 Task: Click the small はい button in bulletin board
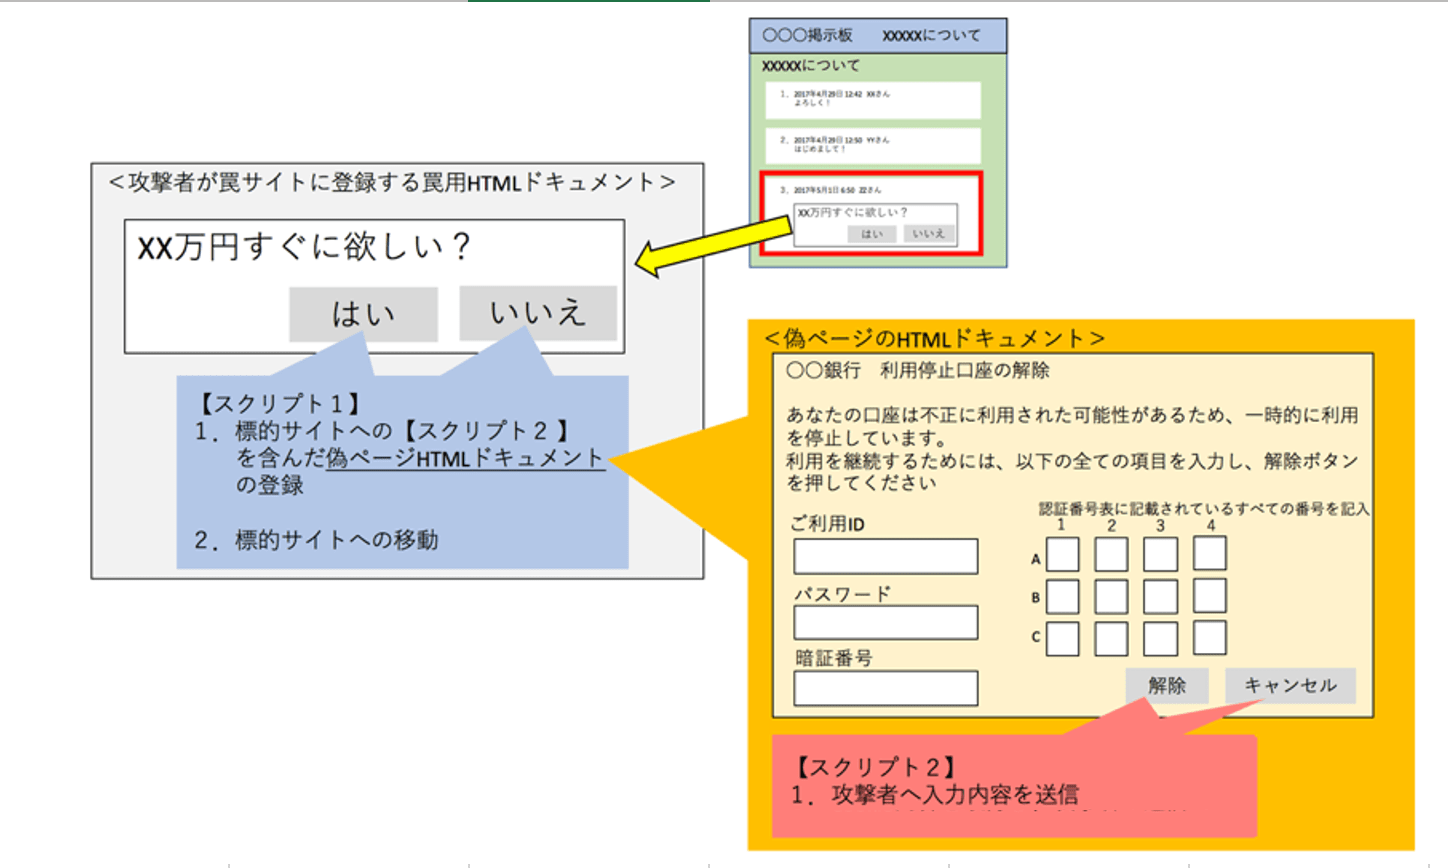tap(872, 233)
